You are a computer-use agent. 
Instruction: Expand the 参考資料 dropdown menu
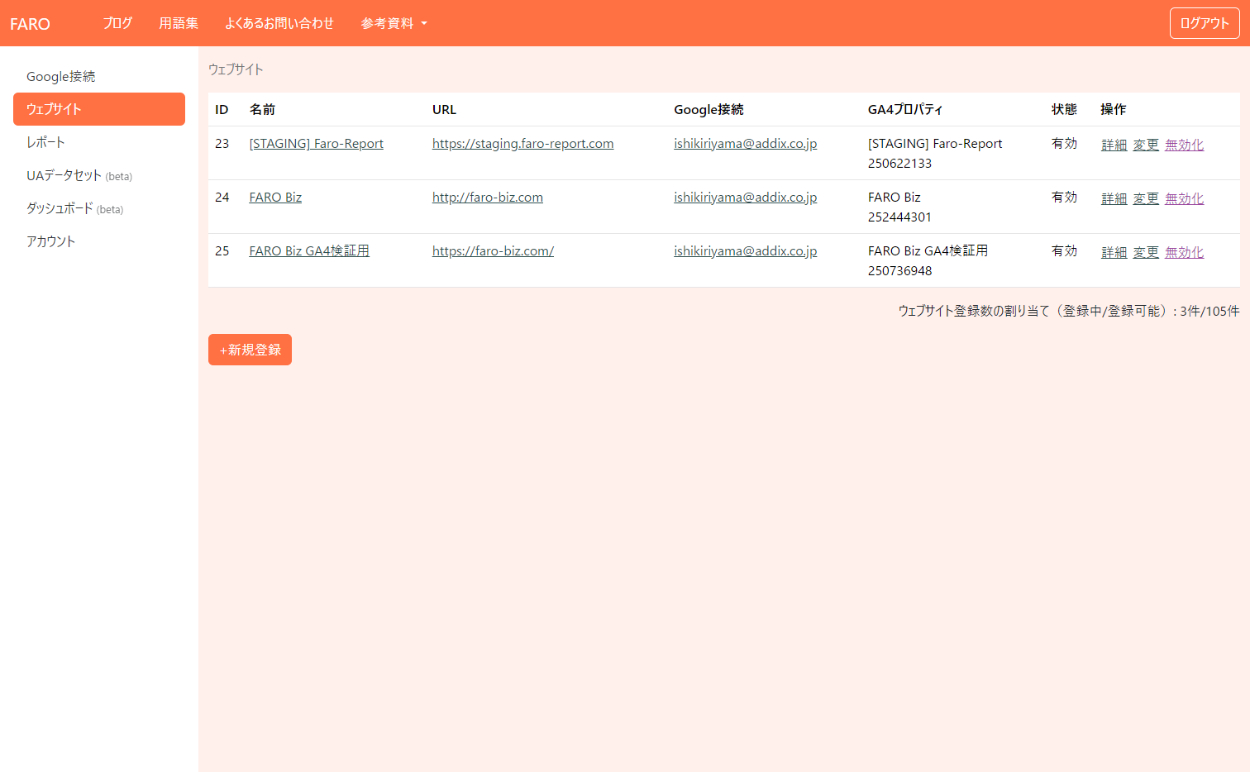tap(393, 23)
